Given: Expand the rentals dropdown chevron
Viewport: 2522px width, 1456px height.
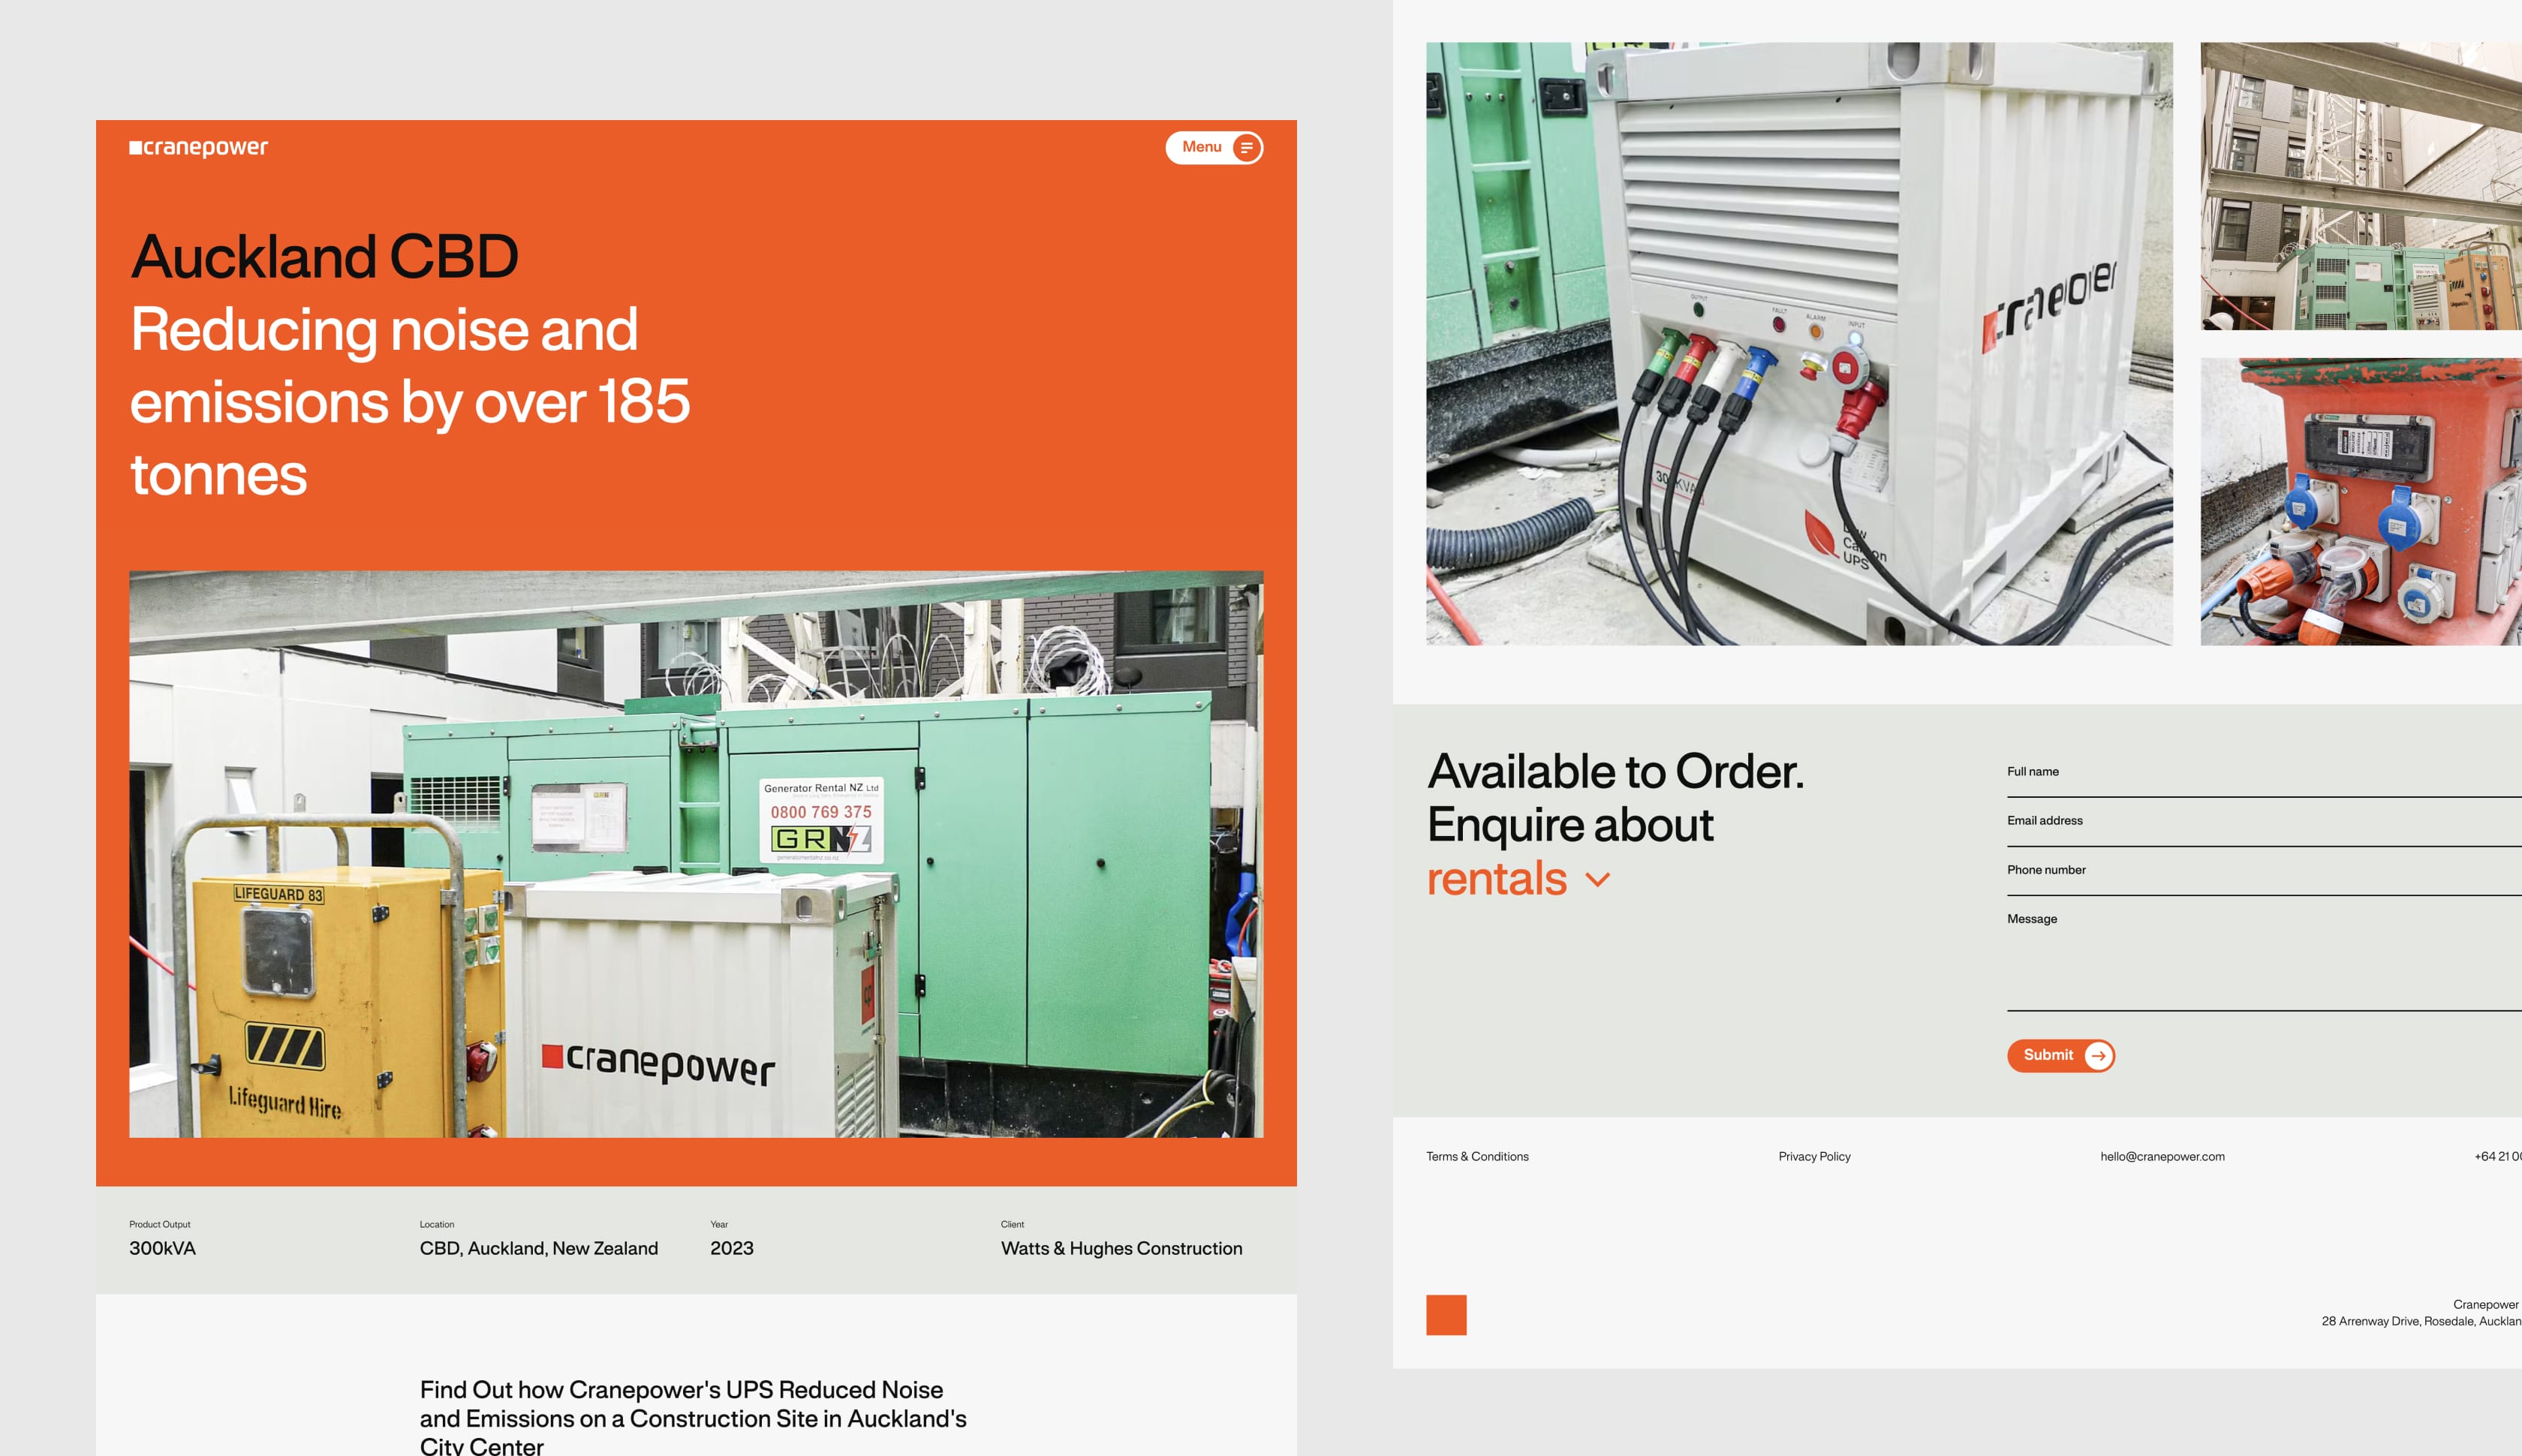Looking at the screenshot, I should pos(1598,880).
